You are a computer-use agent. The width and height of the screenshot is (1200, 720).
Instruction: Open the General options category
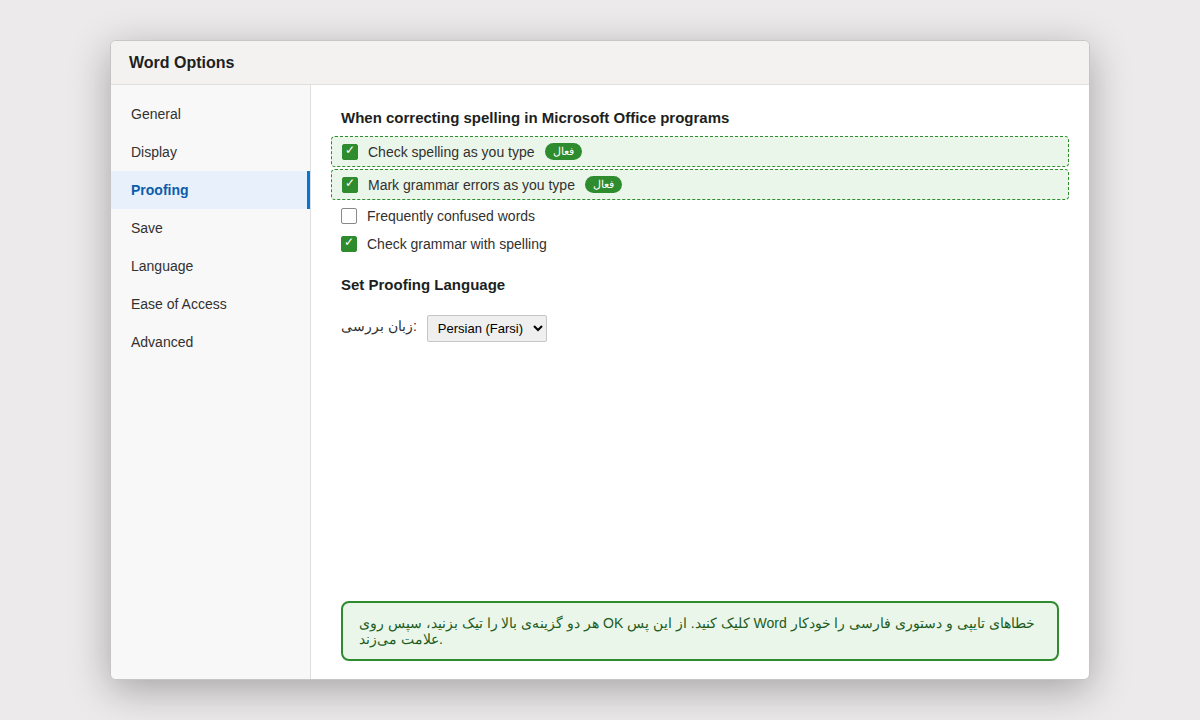(x=210, y=114)
